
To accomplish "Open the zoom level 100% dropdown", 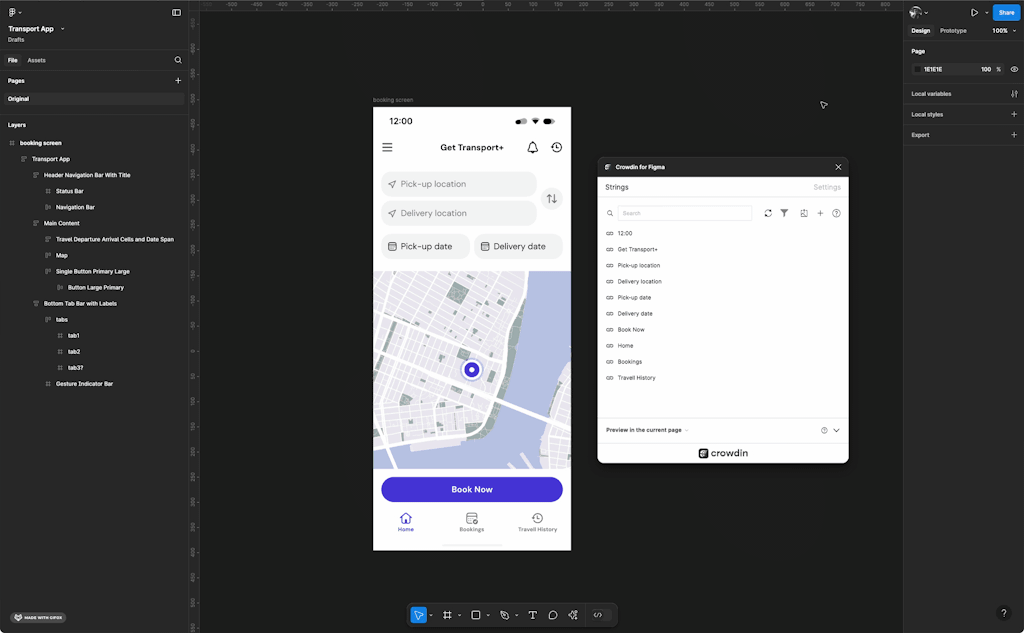I will [1001, 31].
